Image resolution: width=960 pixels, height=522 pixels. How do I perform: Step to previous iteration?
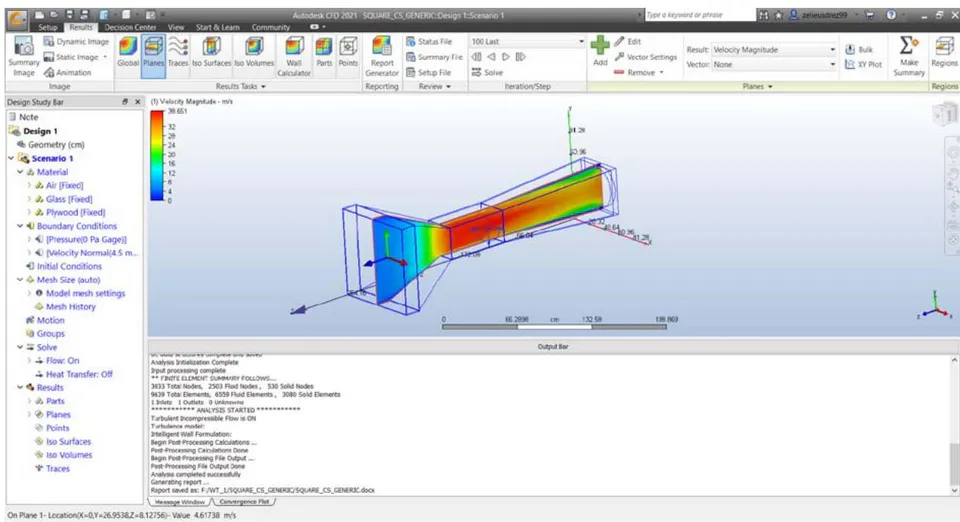[491, 57]
